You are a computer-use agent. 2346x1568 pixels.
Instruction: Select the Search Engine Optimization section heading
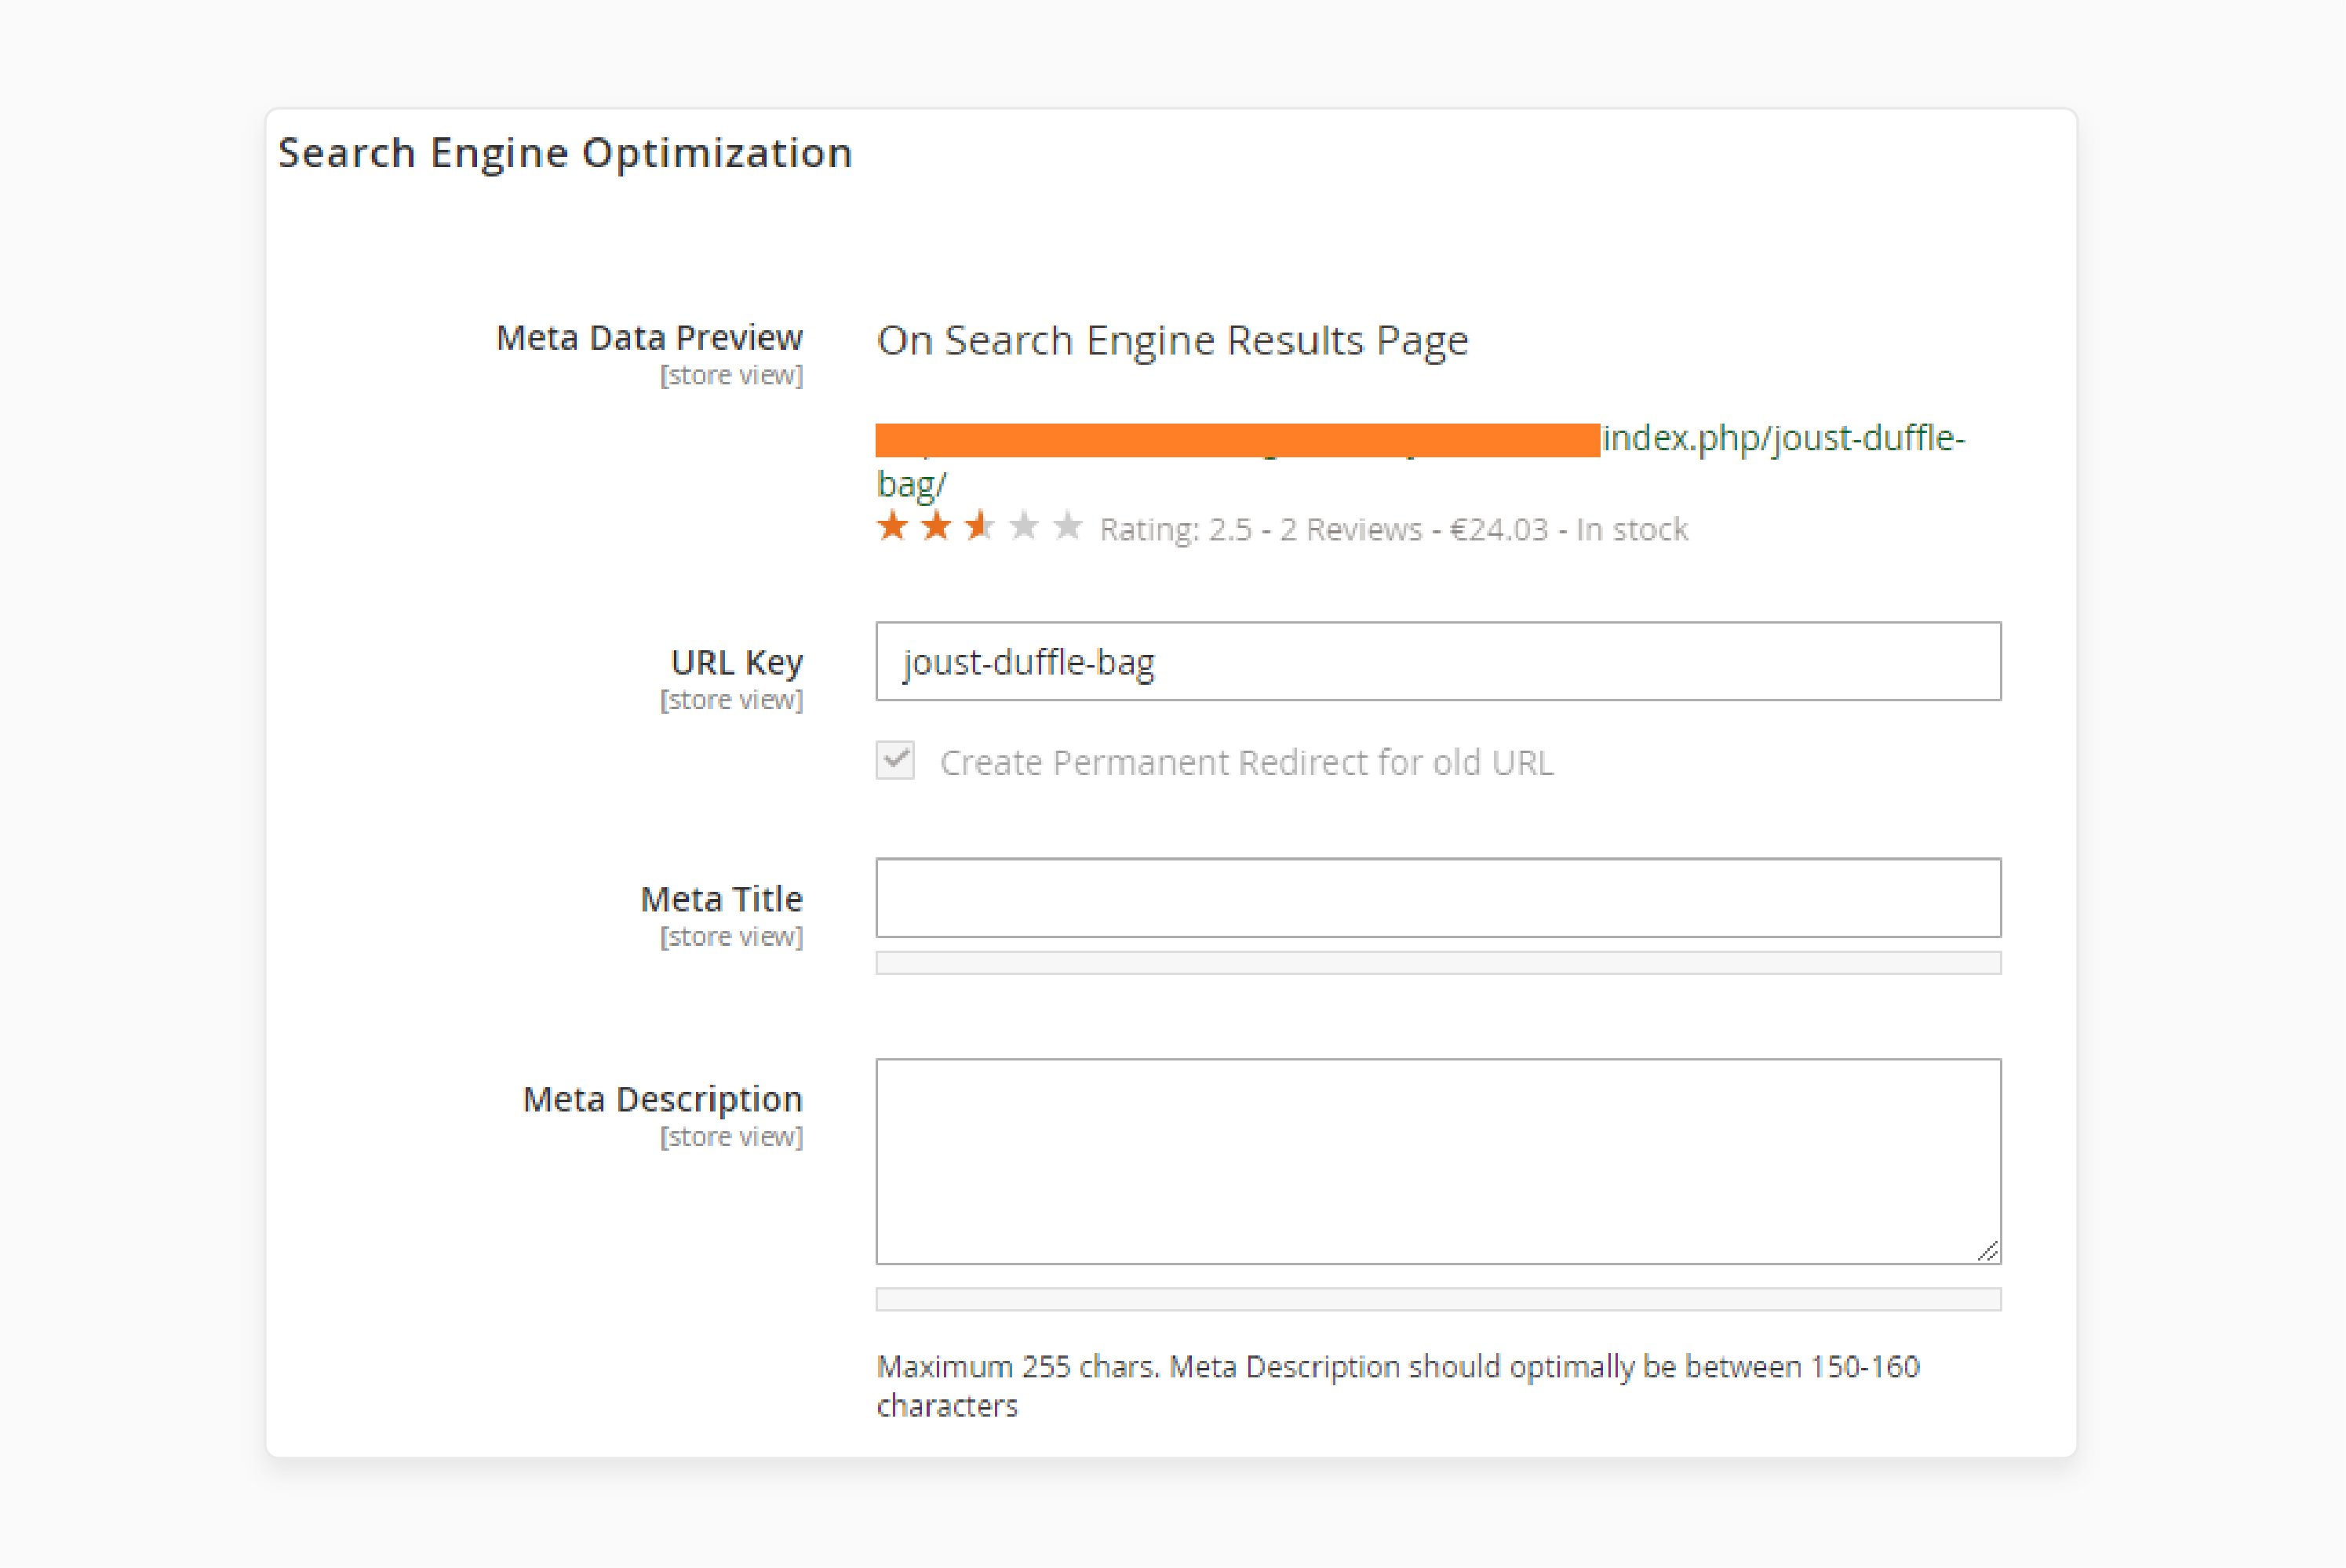pos(565,153)
